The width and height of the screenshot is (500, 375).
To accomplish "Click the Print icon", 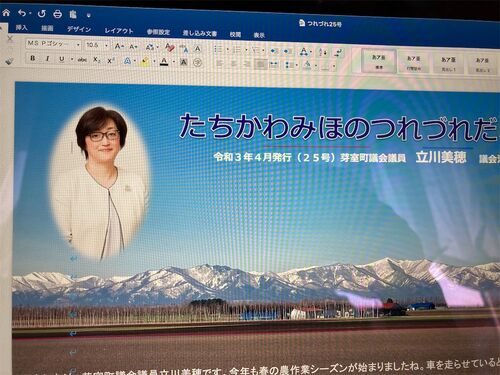I will pyautogui.click(x=58, y=14).
